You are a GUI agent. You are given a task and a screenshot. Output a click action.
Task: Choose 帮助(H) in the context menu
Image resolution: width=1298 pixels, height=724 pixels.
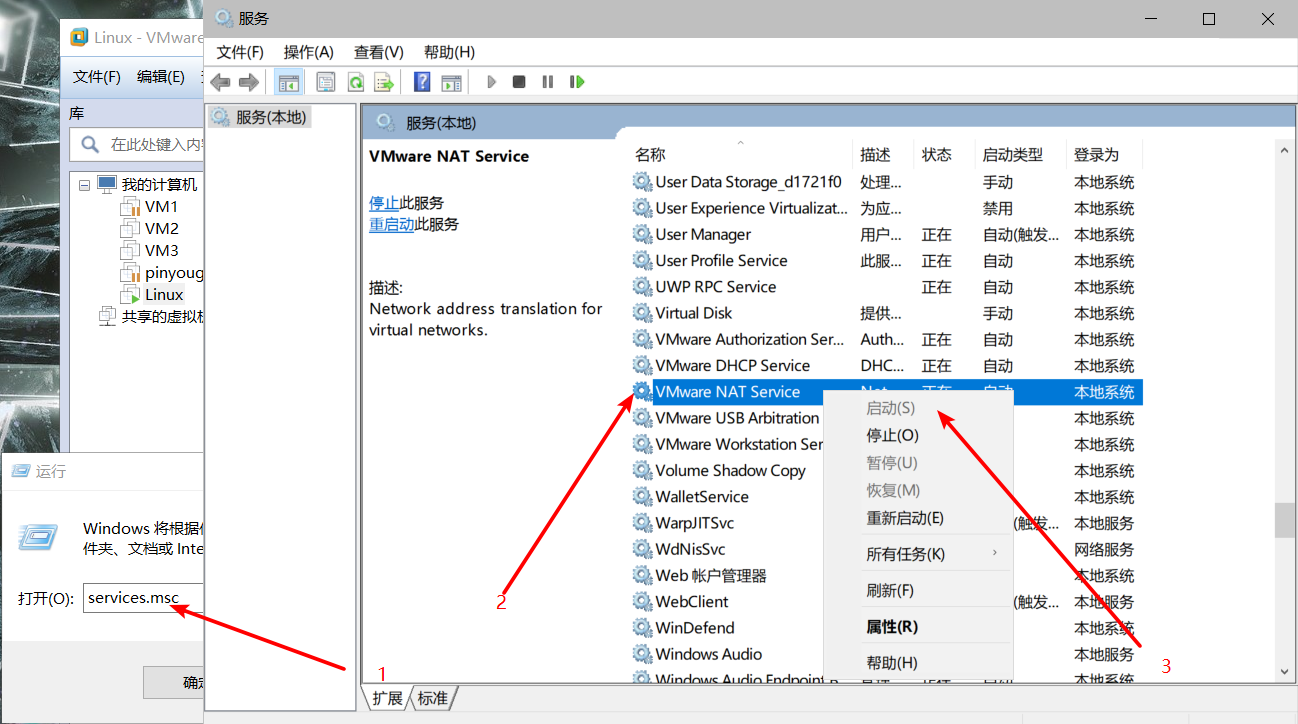[918, 663]
